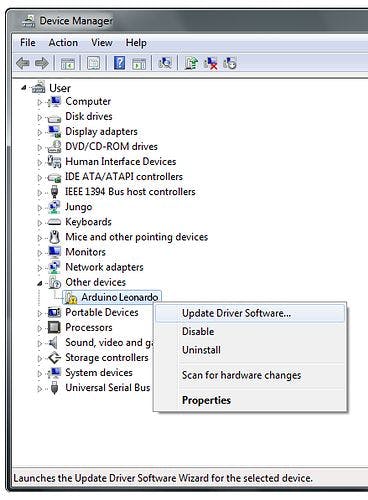Viewport: 368px width, 500px height.
Task: Choose Disable from the context menu
Action: tap(250, 331)
